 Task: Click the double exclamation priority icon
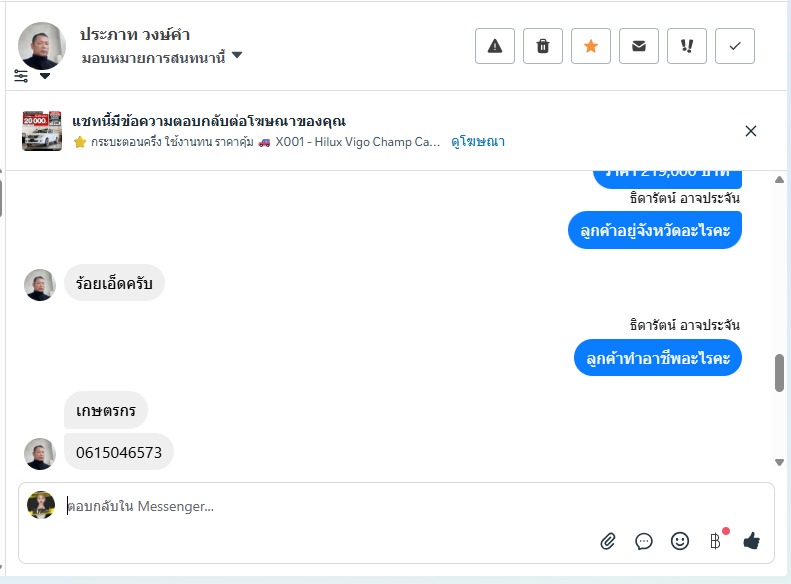click(687, 46)
